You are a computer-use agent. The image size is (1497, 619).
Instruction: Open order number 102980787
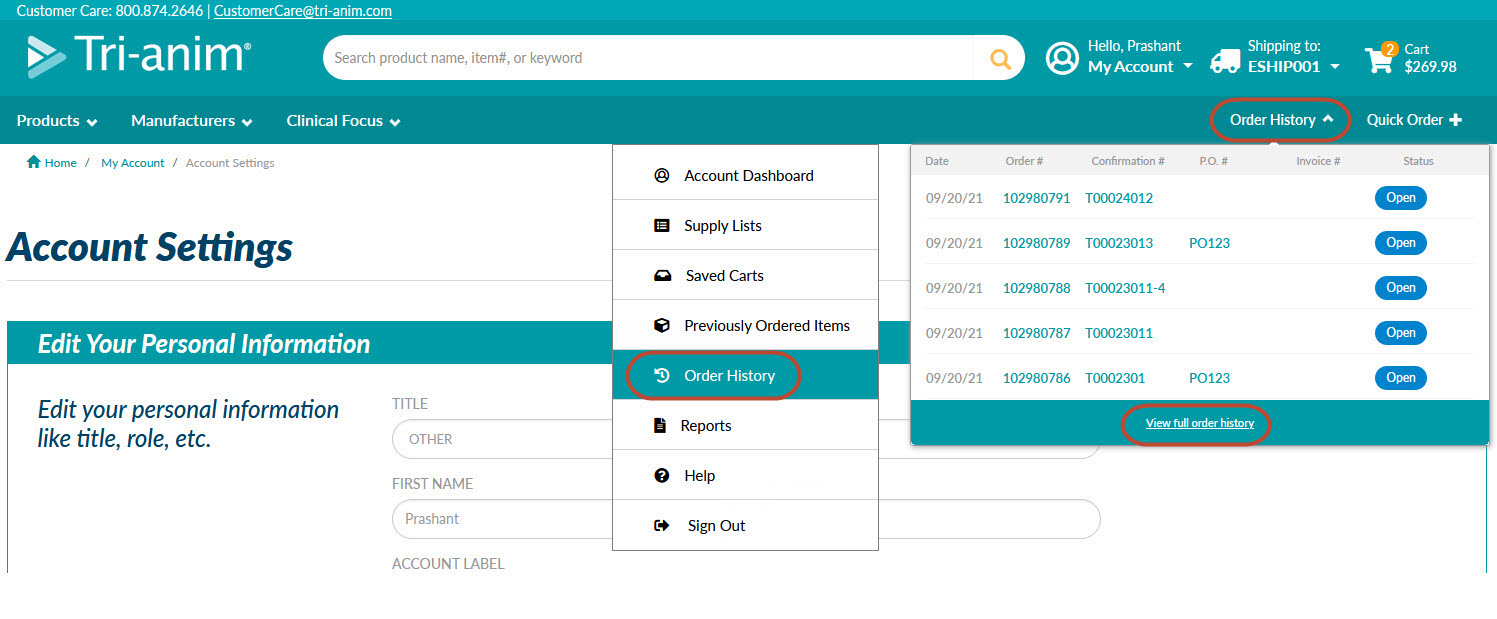(1036, 333)
